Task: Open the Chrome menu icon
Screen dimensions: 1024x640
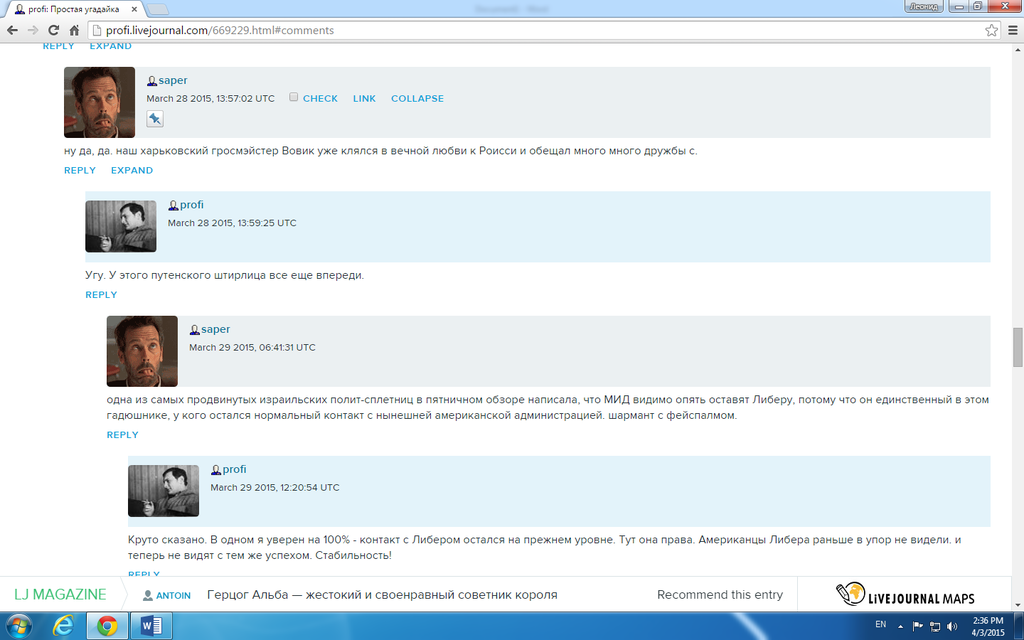Action: click(1013, 30)
